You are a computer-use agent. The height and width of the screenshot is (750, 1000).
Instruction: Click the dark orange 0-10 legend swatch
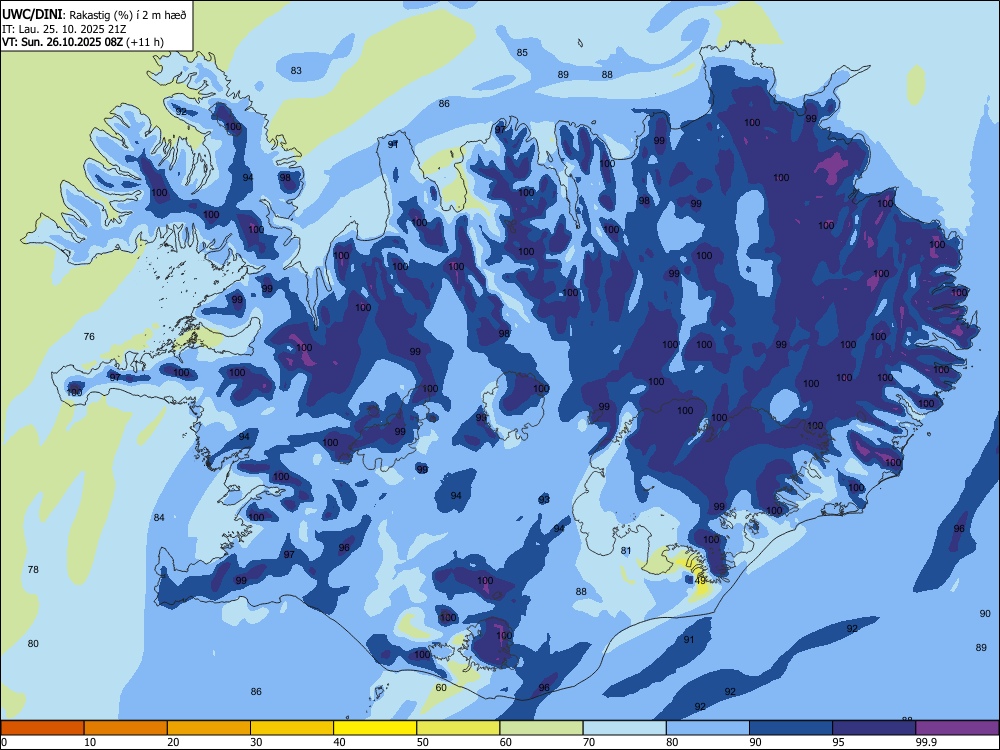(42, 728)
